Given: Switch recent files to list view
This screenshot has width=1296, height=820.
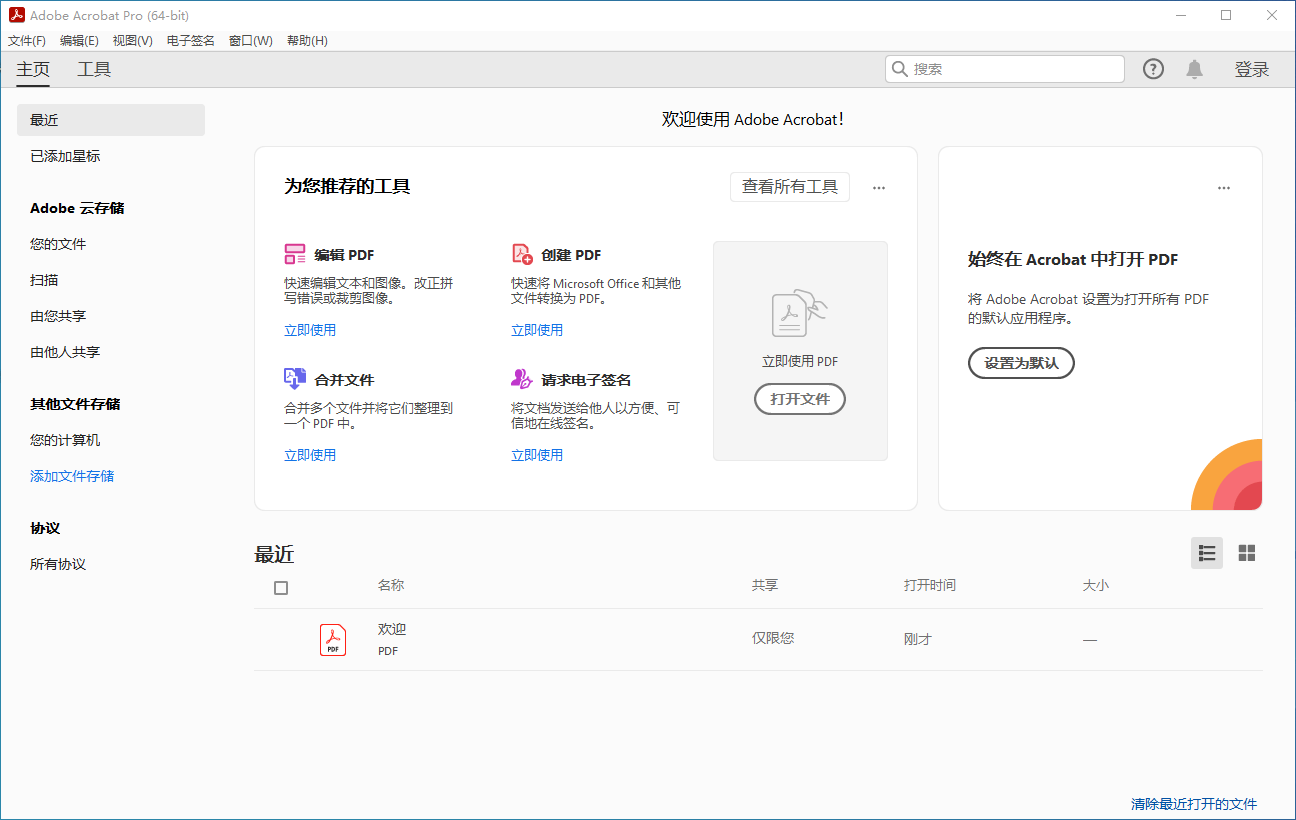Looking at the screenshot, I should tap(1207, 553).
